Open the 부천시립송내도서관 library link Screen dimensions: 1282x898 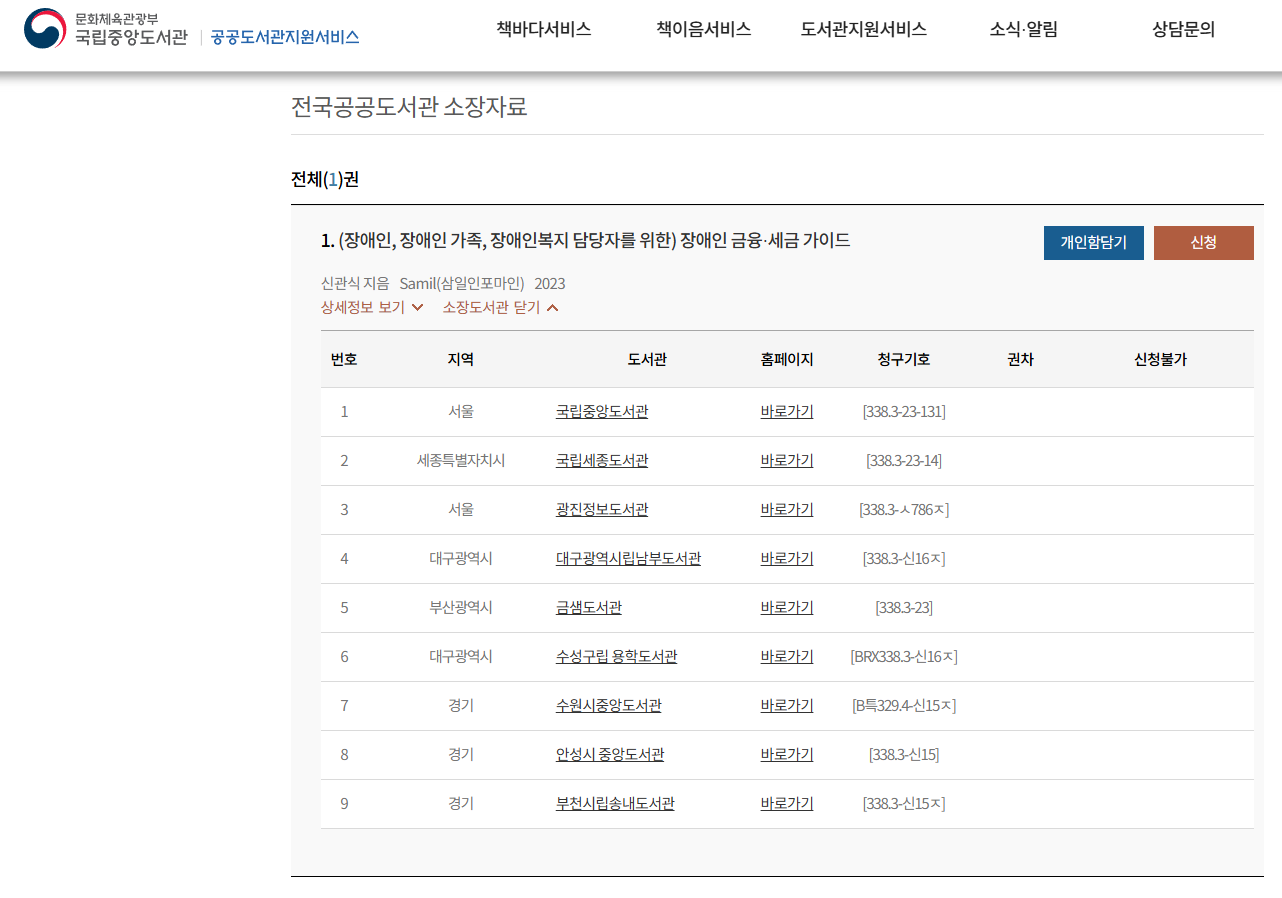615,803
